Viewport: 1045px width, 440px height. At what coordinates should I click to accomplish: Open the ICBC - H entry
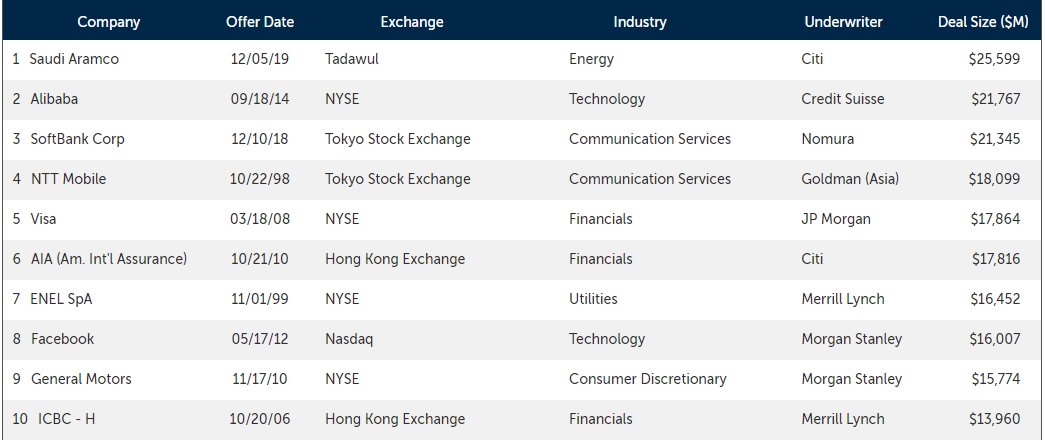(67, 419)
